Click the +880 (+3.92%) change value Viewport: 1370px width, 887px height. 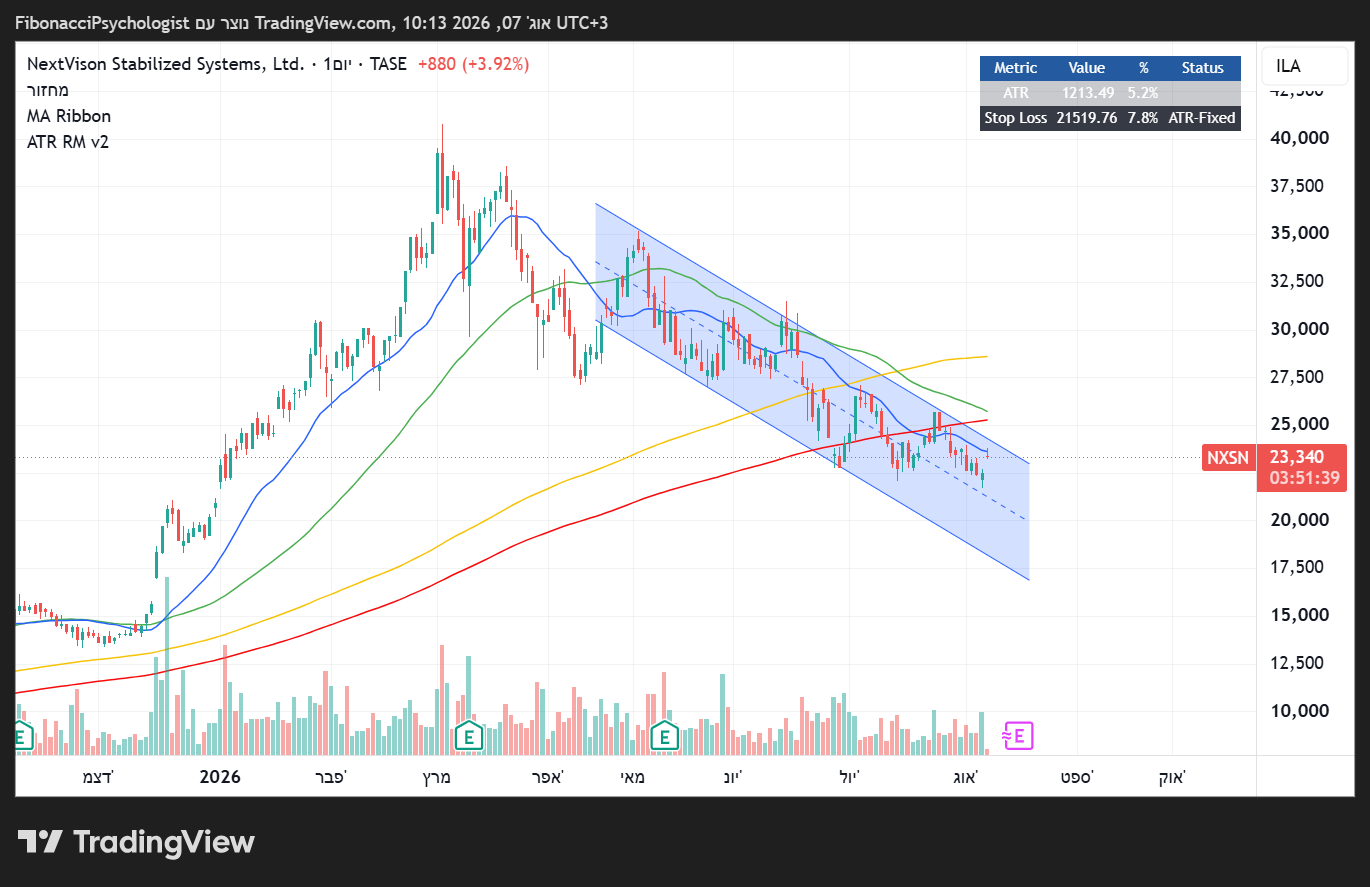473,64
